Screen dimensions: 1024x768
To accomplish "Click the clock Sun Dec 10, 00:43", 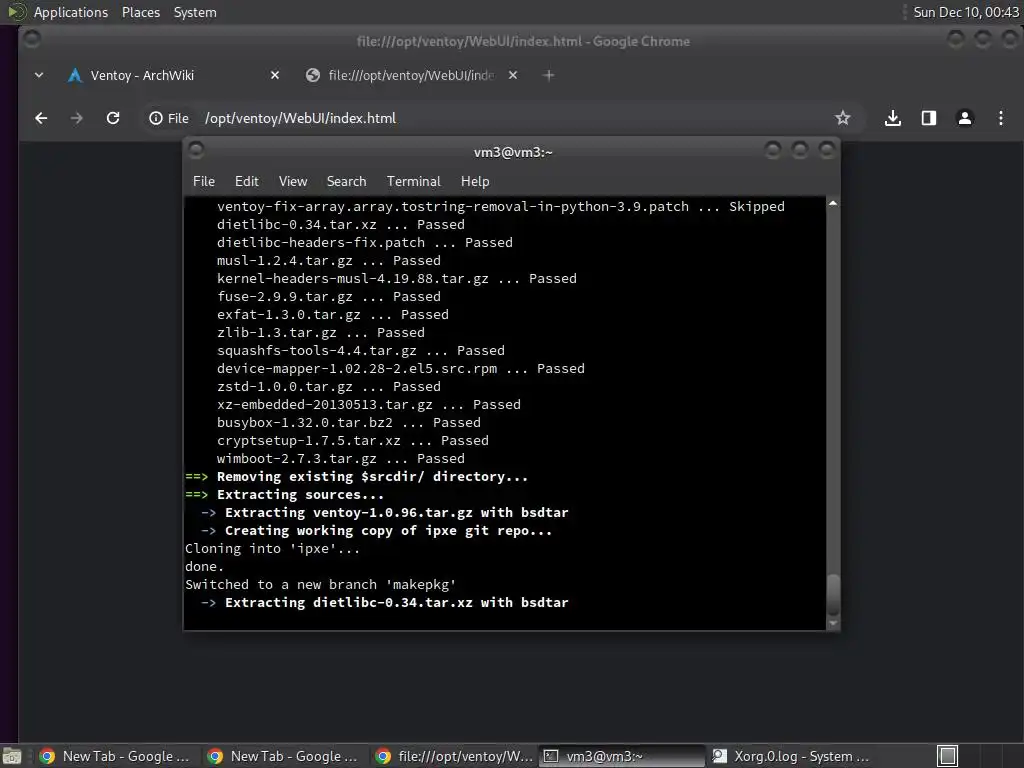I will tap(965, 12).
